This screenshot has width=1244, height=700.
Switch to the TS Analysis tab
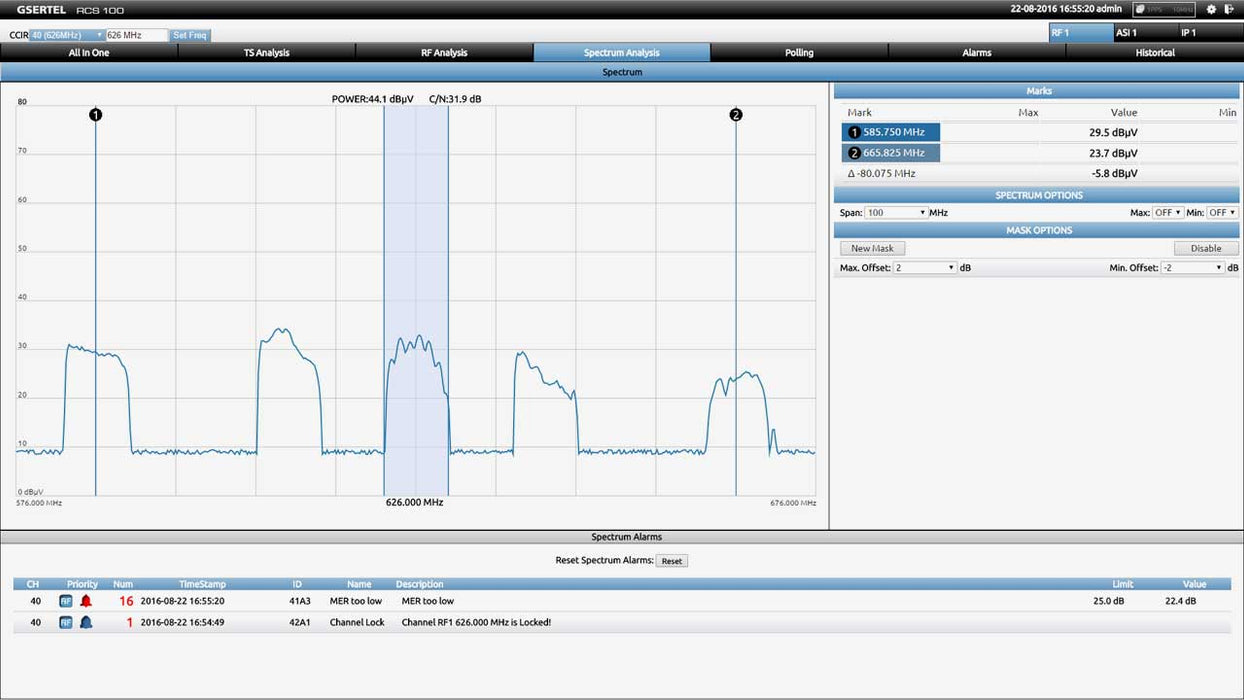(266, 52)
